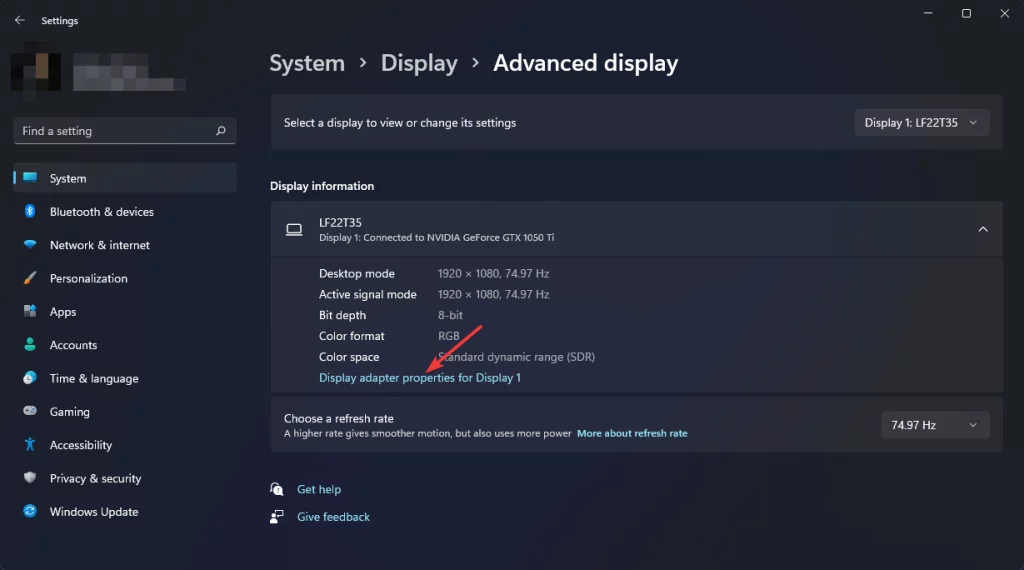Click the Give feedback link
The image size is (1024, 570).
point(333,516)
